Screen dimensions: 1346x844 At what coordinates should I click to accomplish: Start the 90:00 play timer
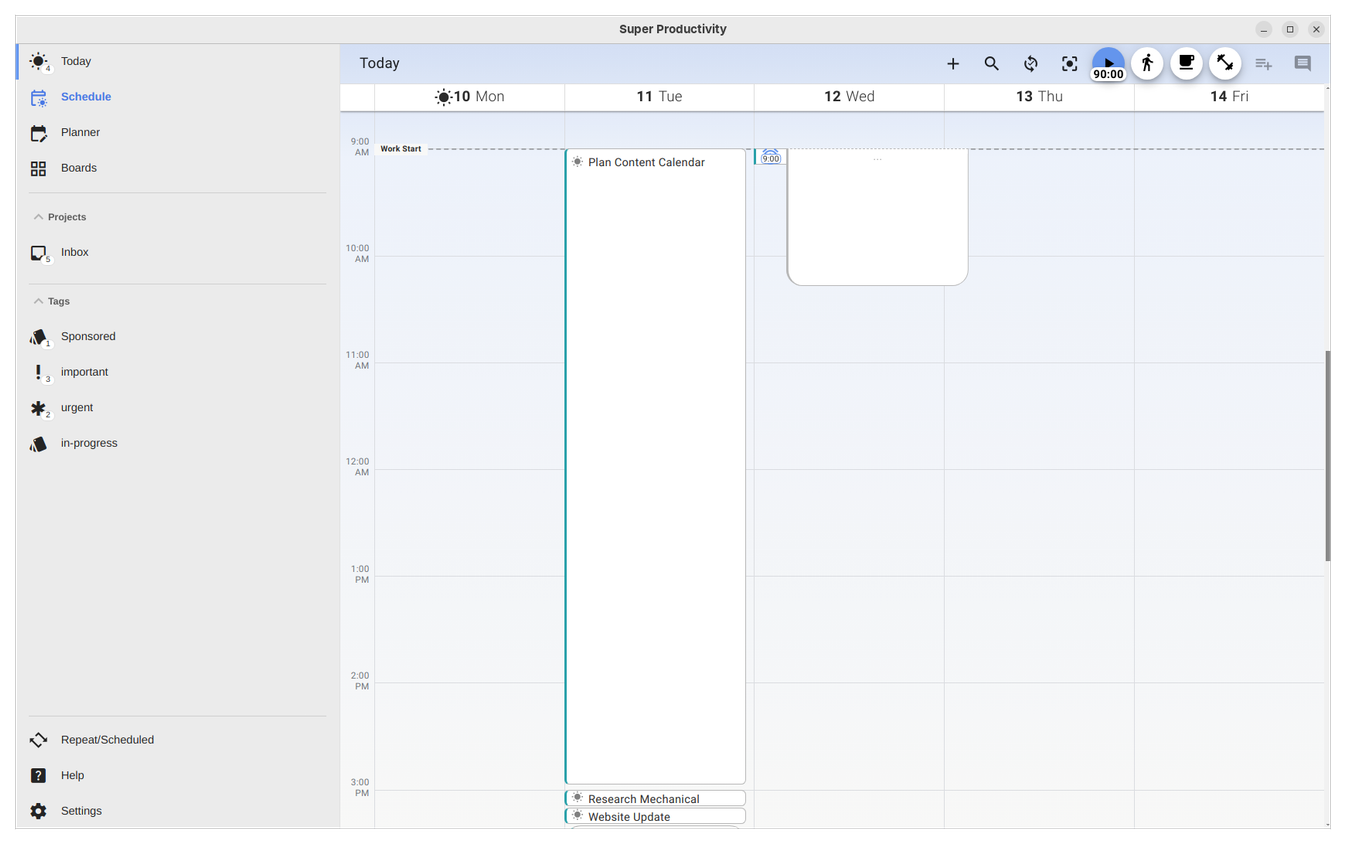1108,63
